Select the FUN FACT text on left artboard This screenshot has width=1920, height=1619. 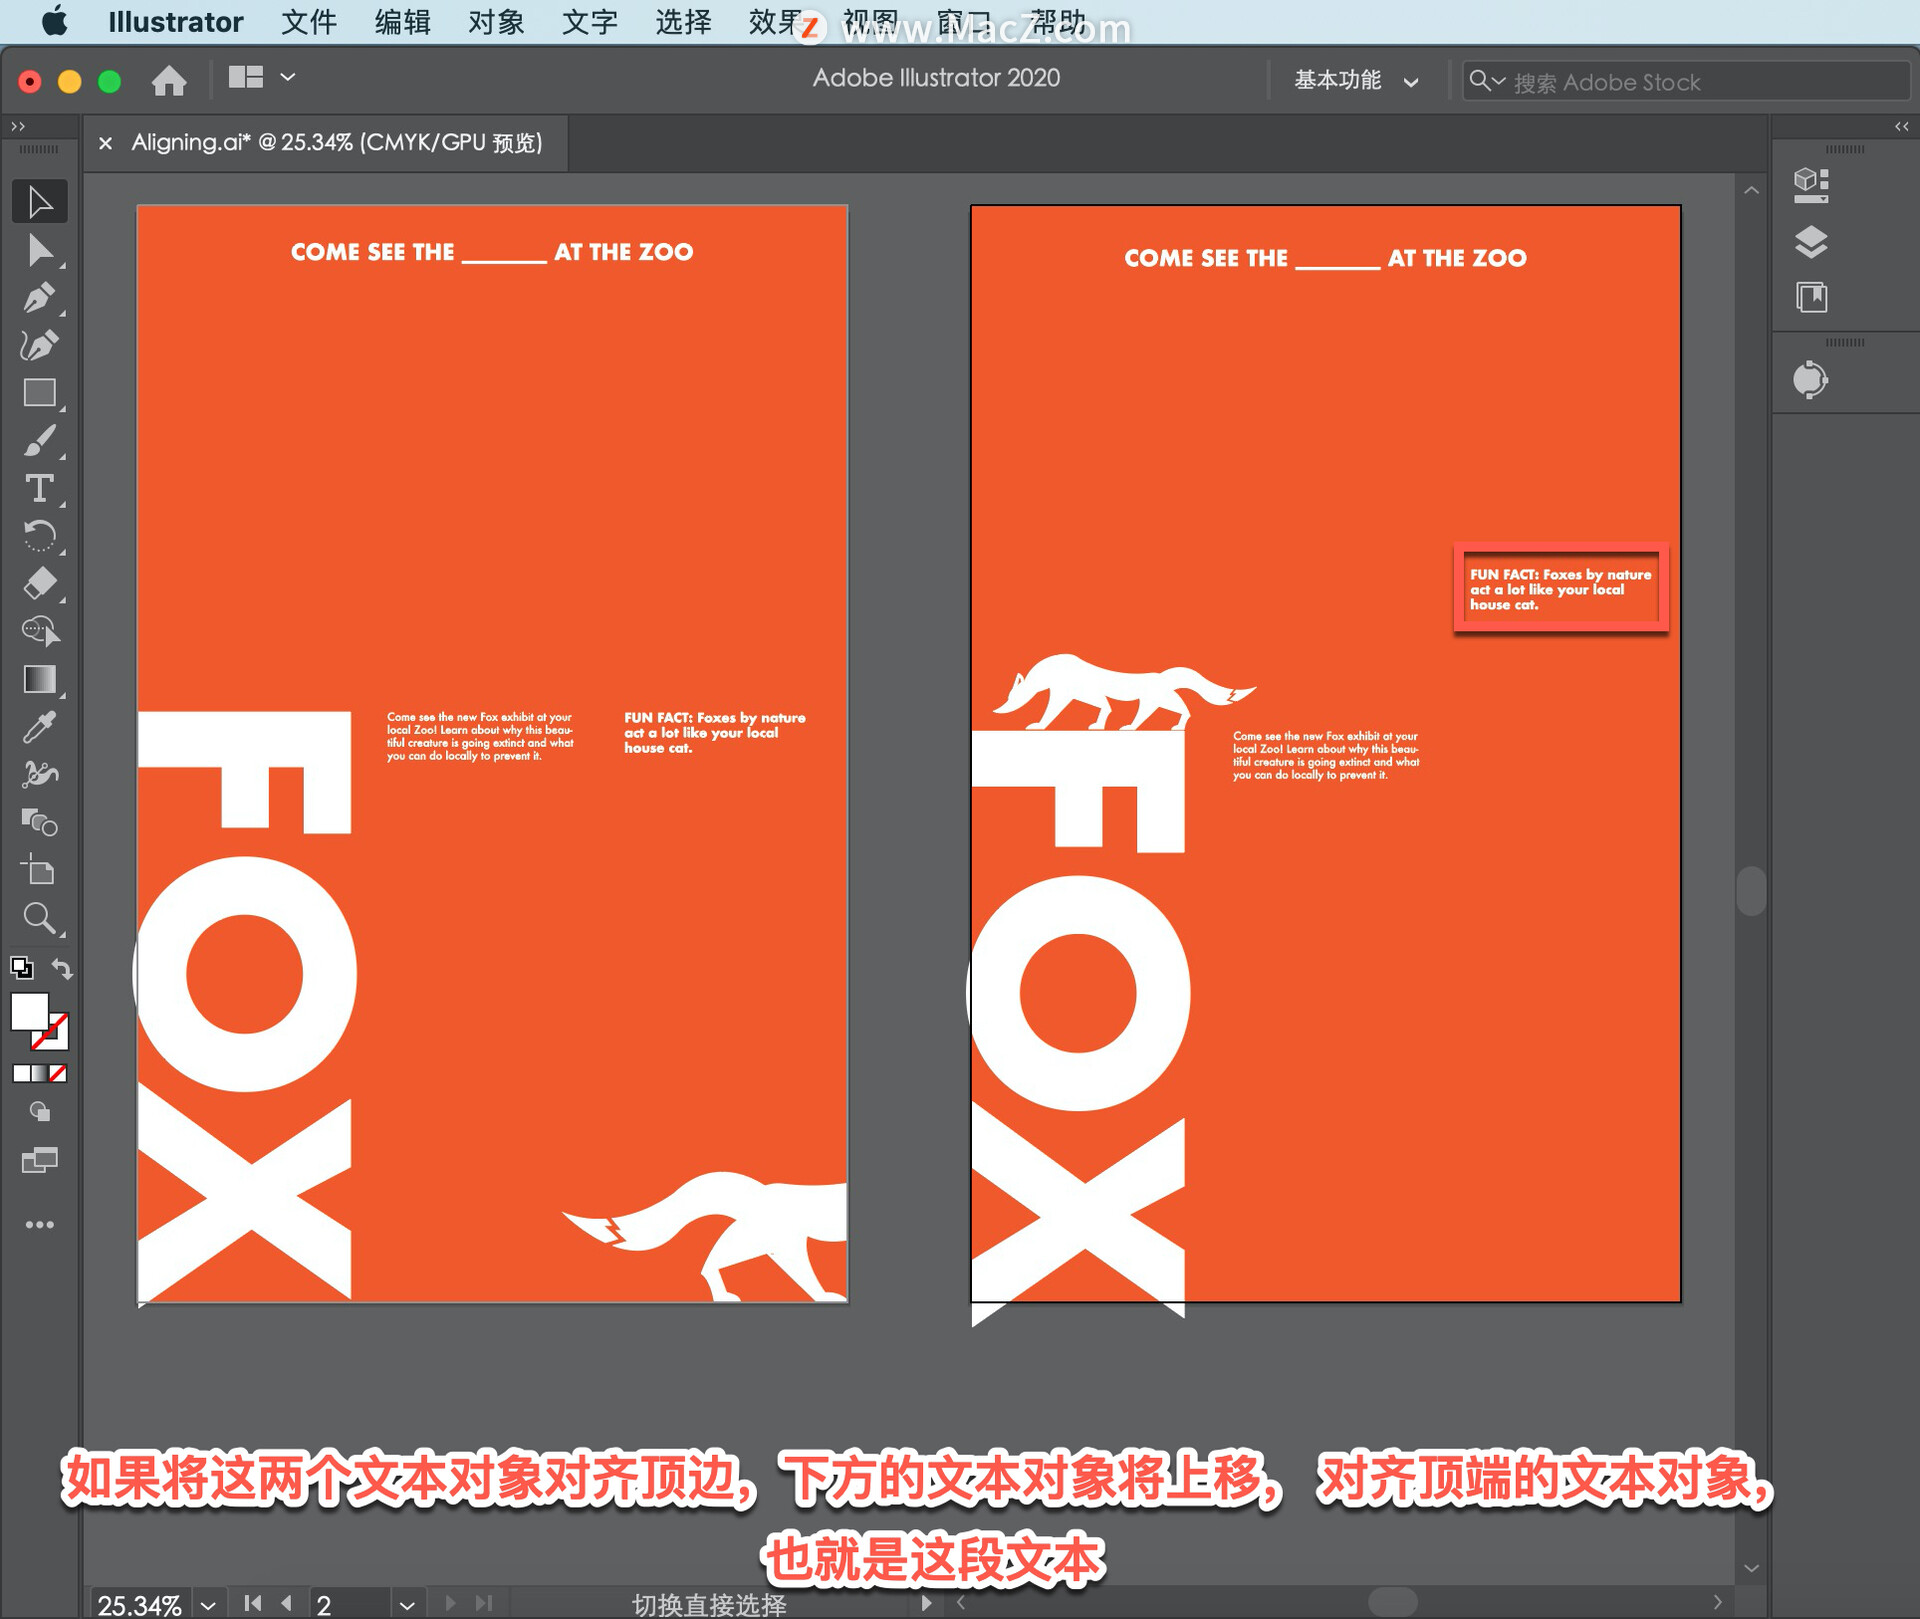tap(714, 733)
